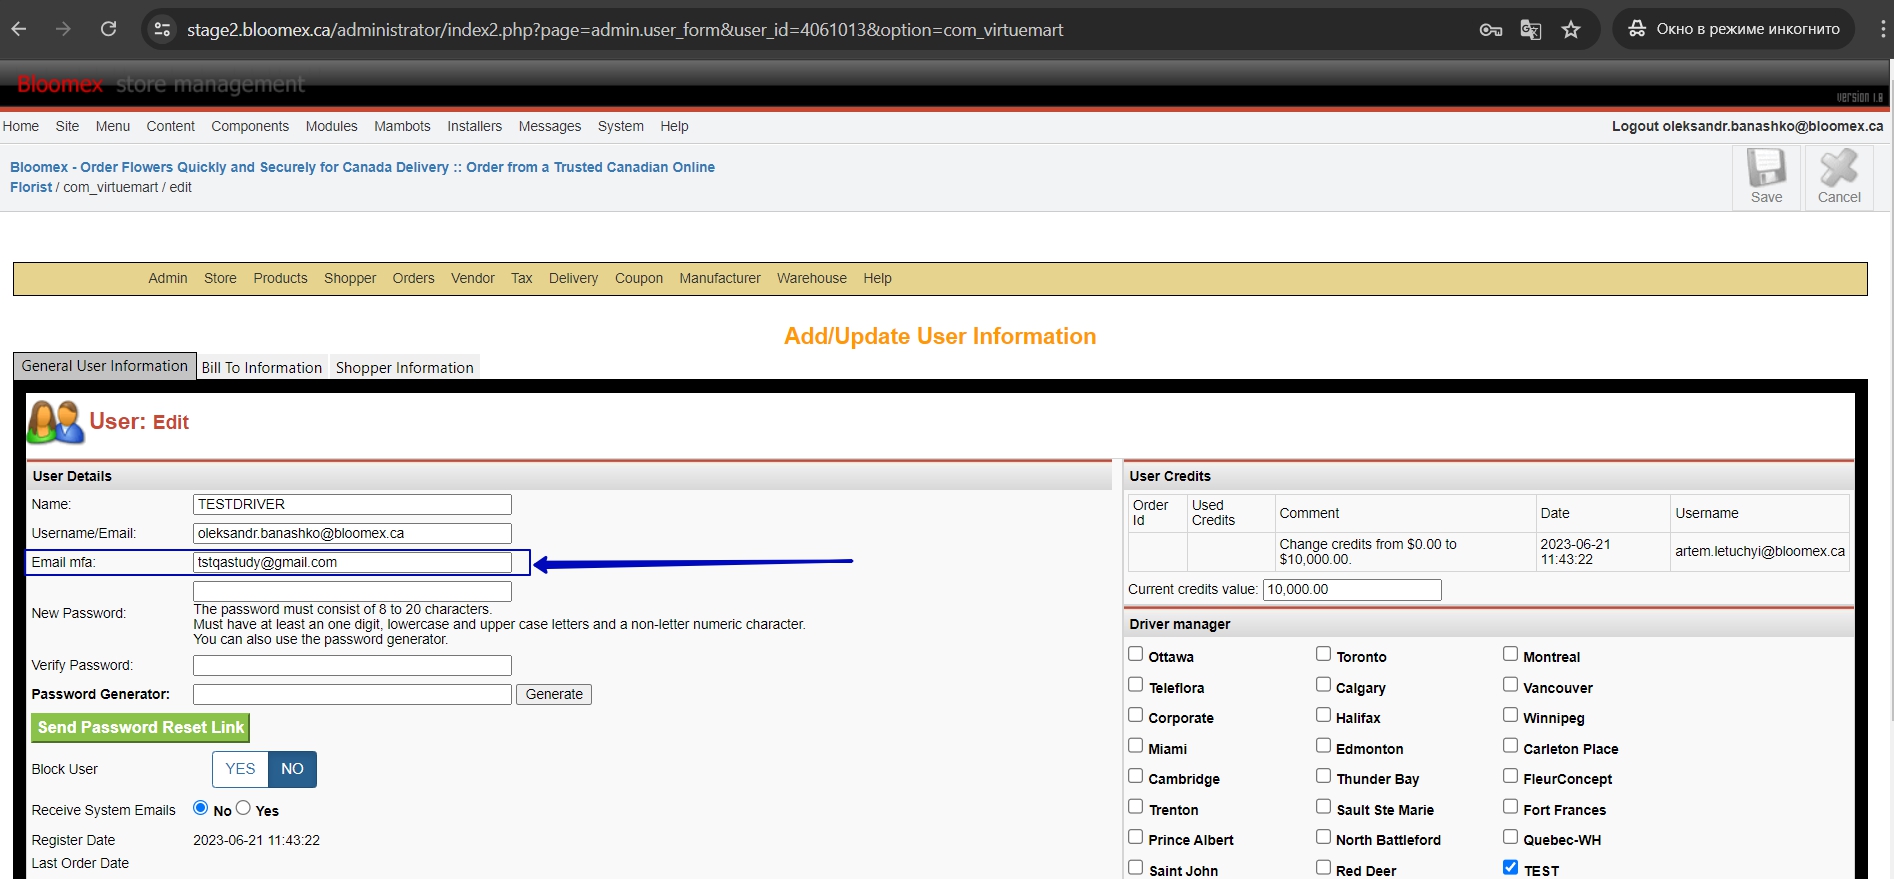Click the Current credits value field
Image resolution: width=1894 pixels, height=879 pixels.
coord(1352,589)
